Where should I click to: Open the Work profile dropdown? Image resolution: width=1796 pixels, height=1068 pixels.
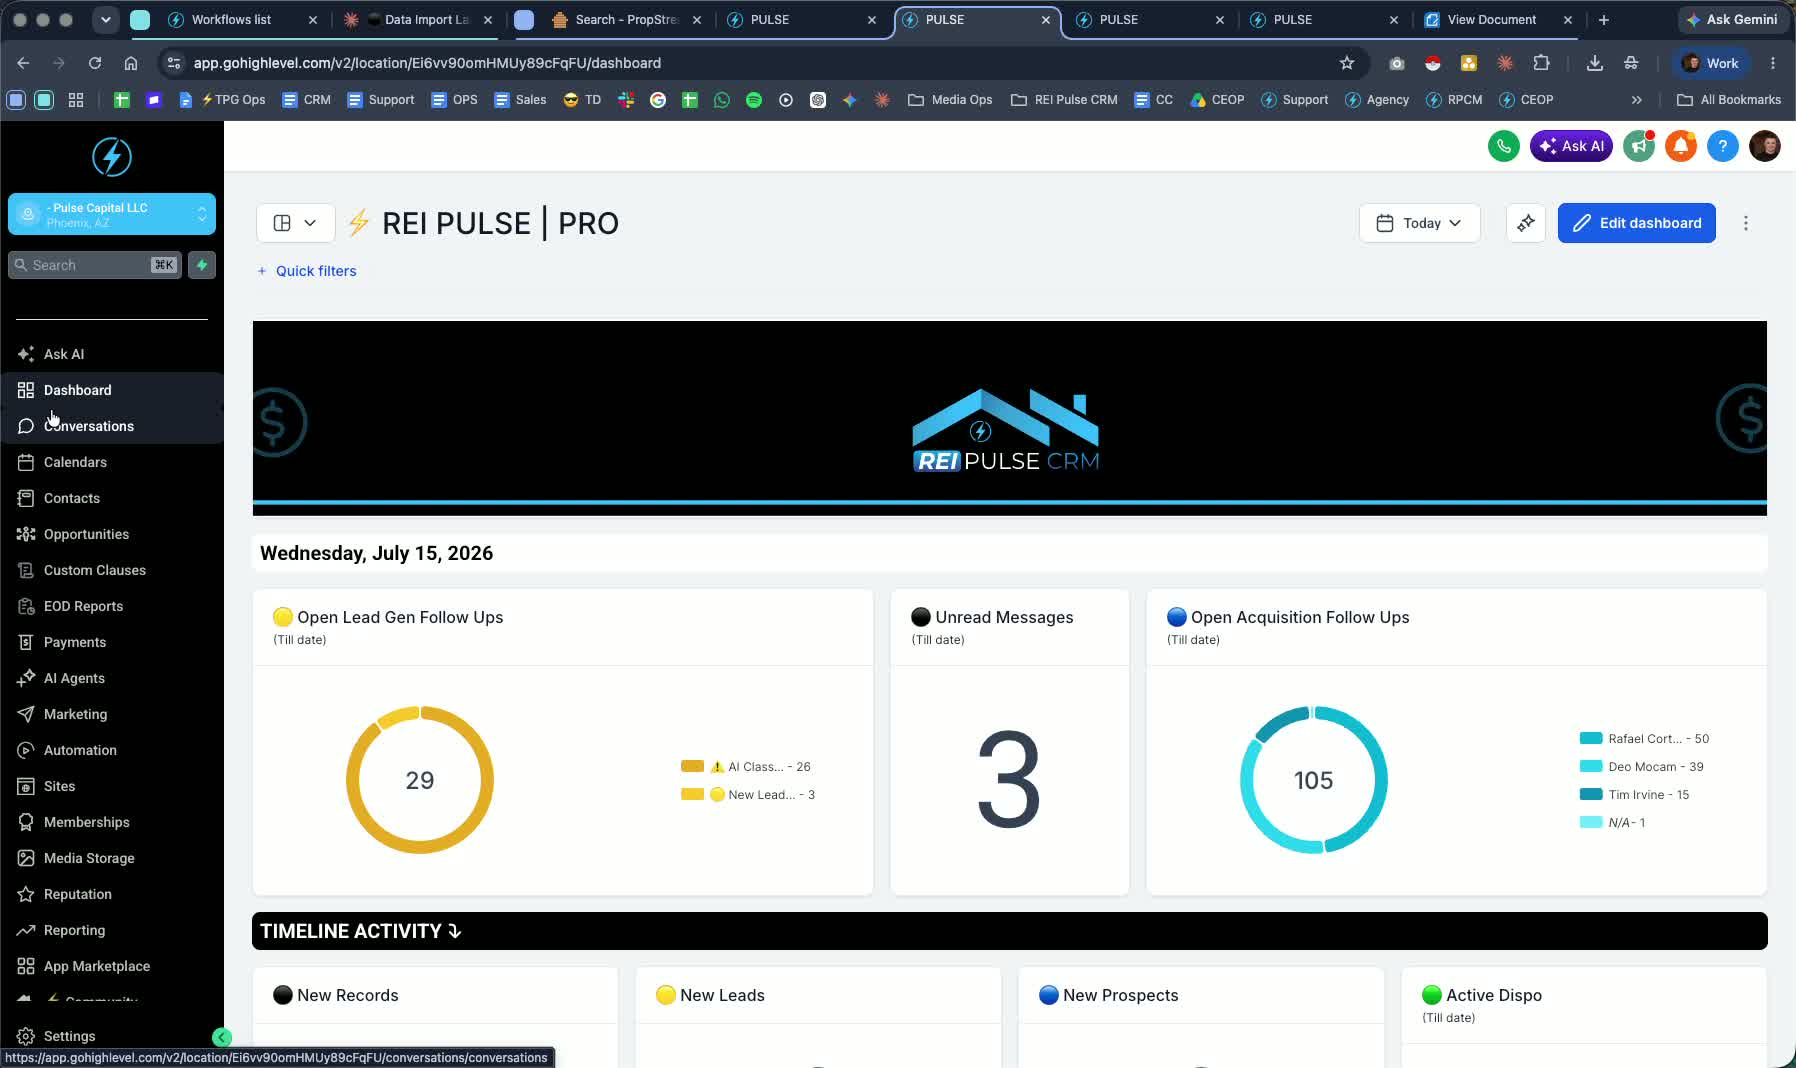click(1711, 63)
